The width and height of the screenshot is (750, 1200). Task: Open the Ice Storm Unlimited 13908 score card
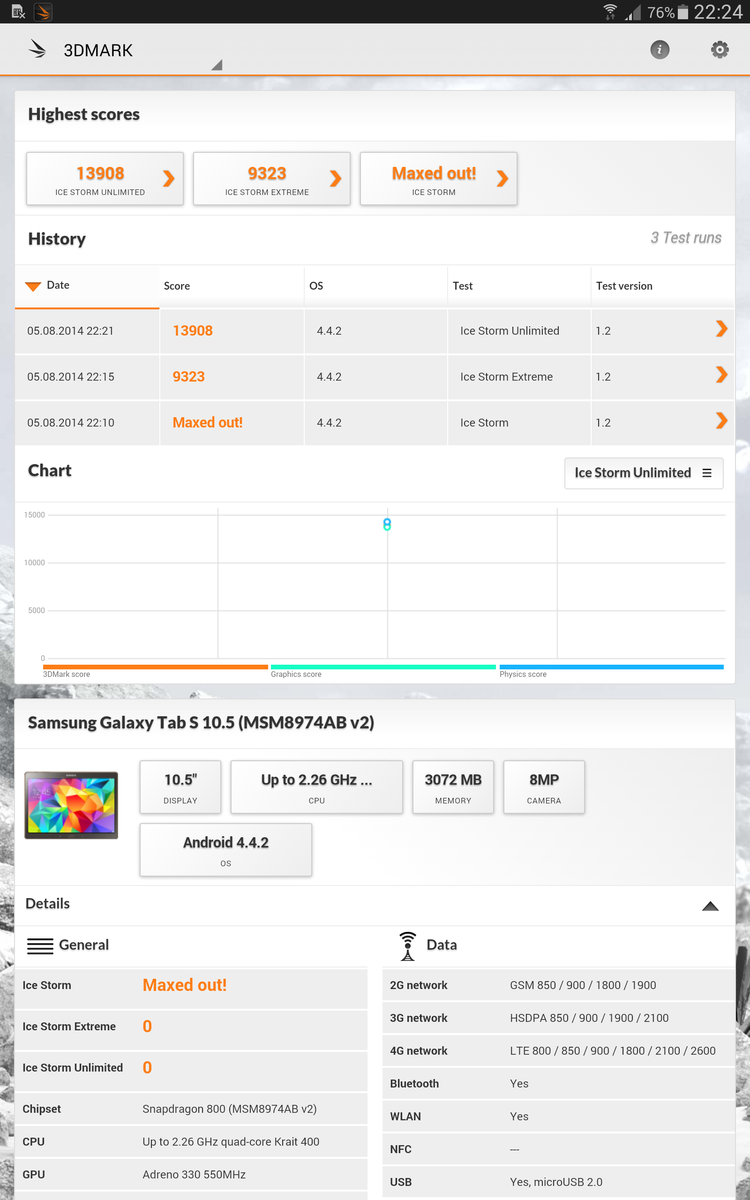click(x=105, y=179)
